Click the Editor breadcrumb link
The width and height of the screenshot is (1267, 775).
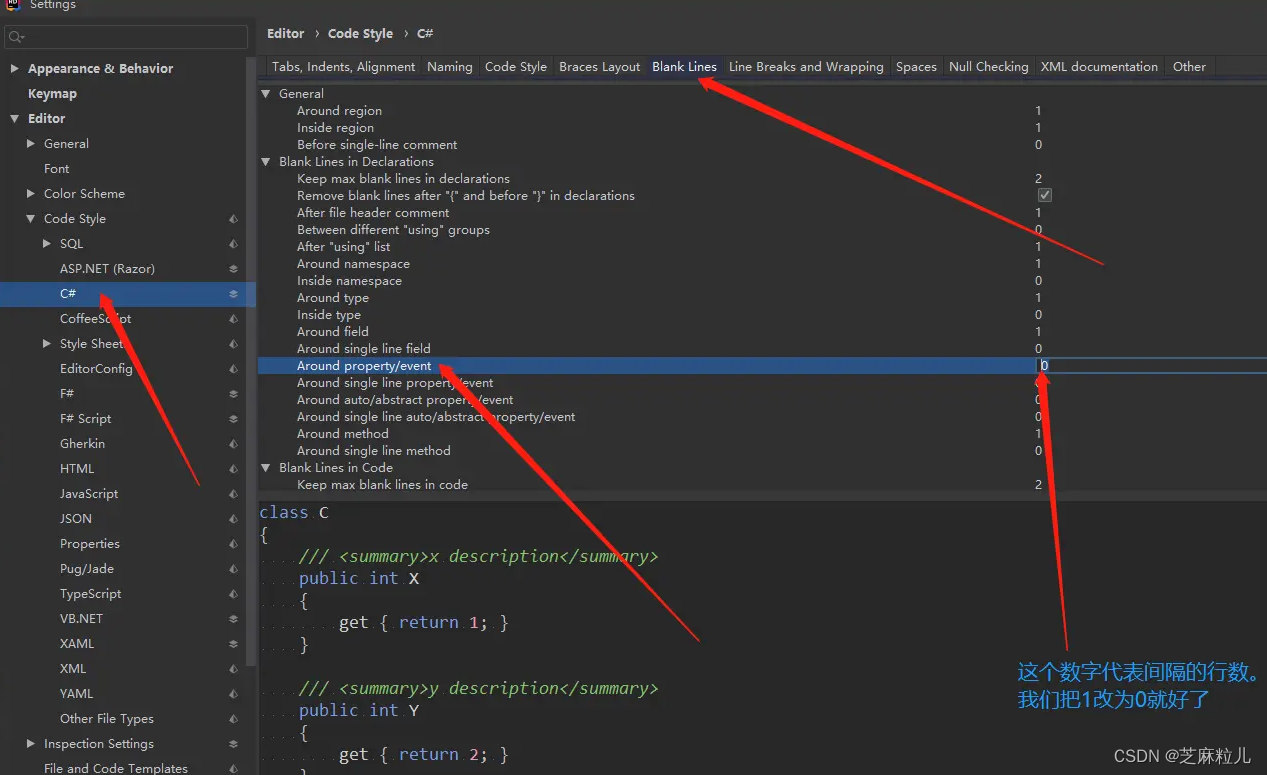pos(285,33)
